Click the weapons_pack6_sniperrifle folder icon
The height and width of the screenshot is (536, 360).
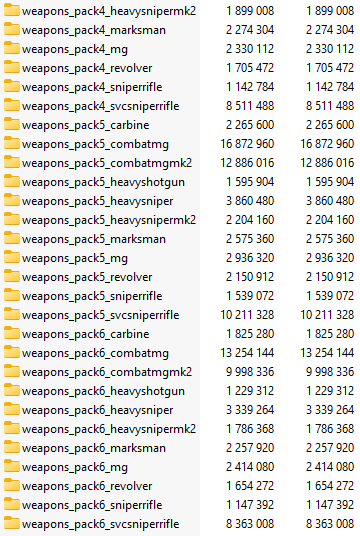pyautogui.click(x=12, y=505)
